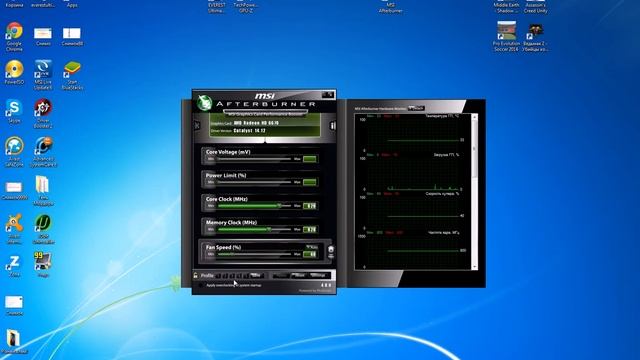This screenshot has width=640, height=360.
Task: Select the Снимок88 image file on the desktop
Action: coord(72,36)
